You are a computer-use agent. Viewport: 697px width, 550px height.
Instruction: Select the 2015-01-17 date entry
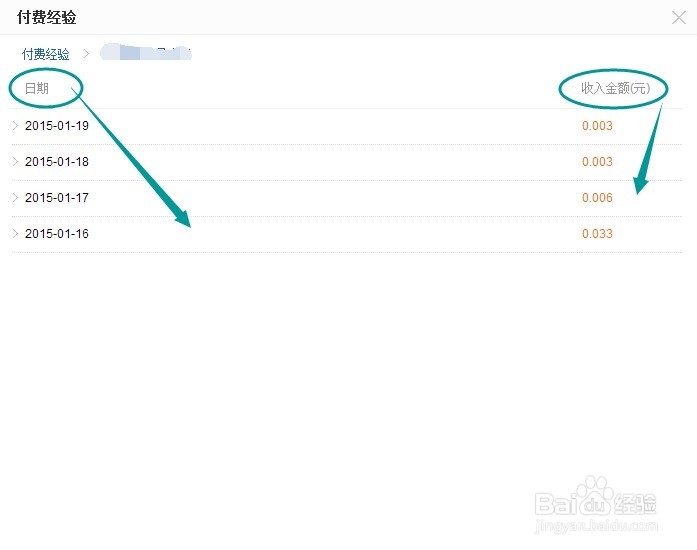point(57,198)
